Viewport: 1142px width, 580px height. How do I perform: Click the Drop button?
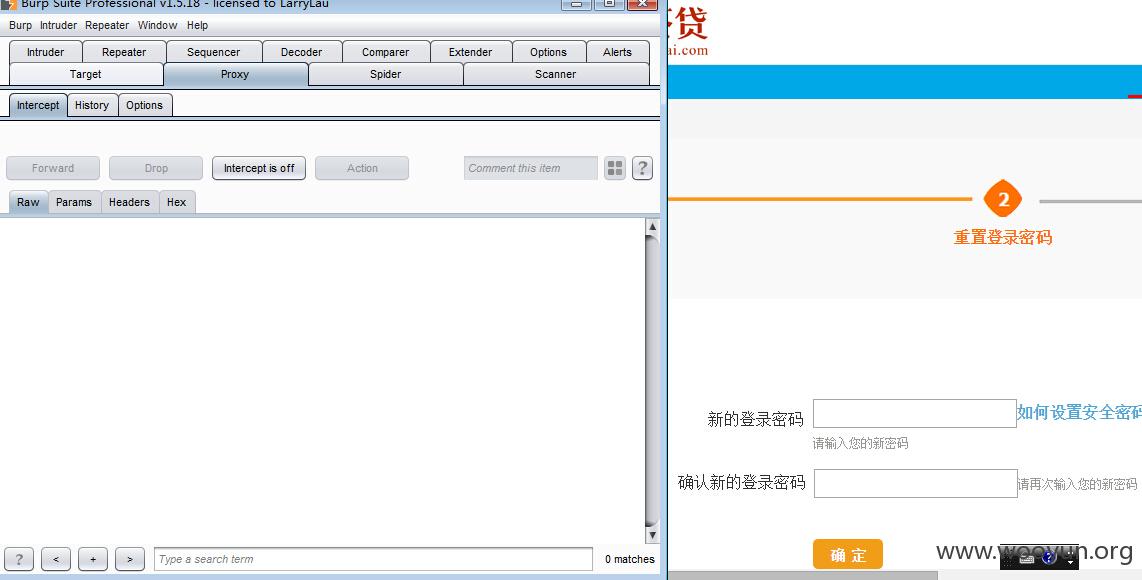tap(156, 168)
